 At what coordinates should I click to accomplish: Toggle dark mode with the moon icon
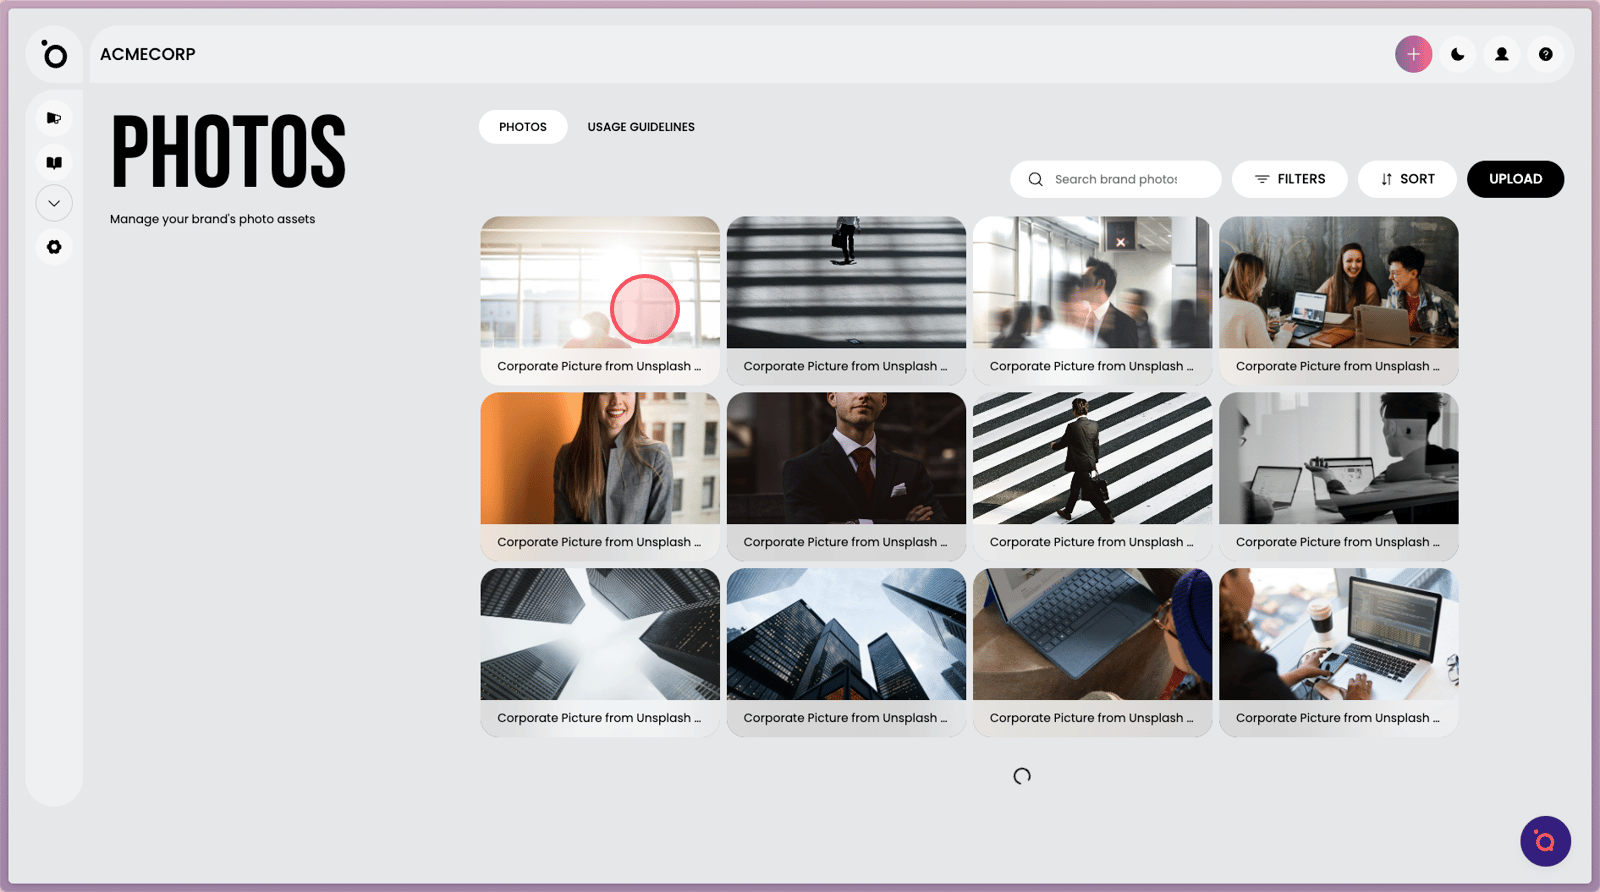tap(1457, 55)
